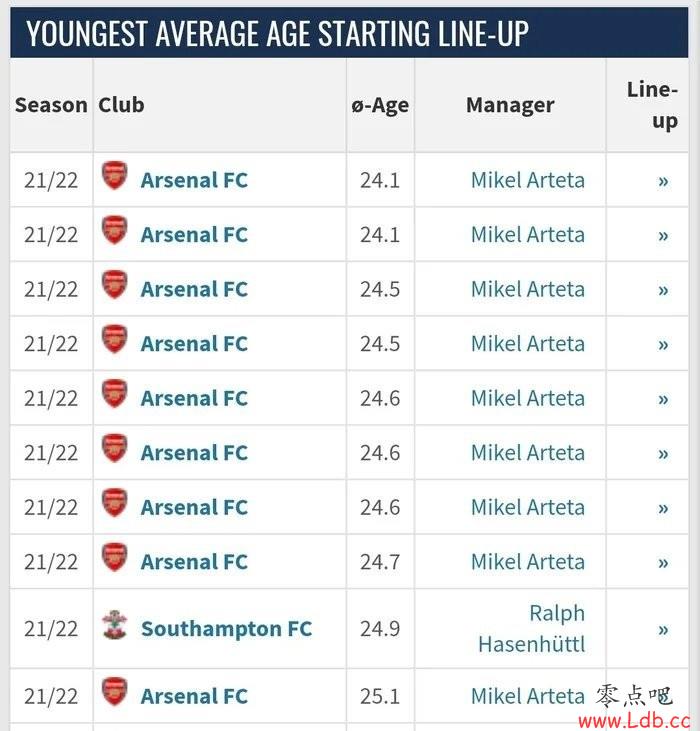Screen dimensions: 700x731
Task: Click the Arsenal crest in the 25.1 age row
Action: [114, 691]
